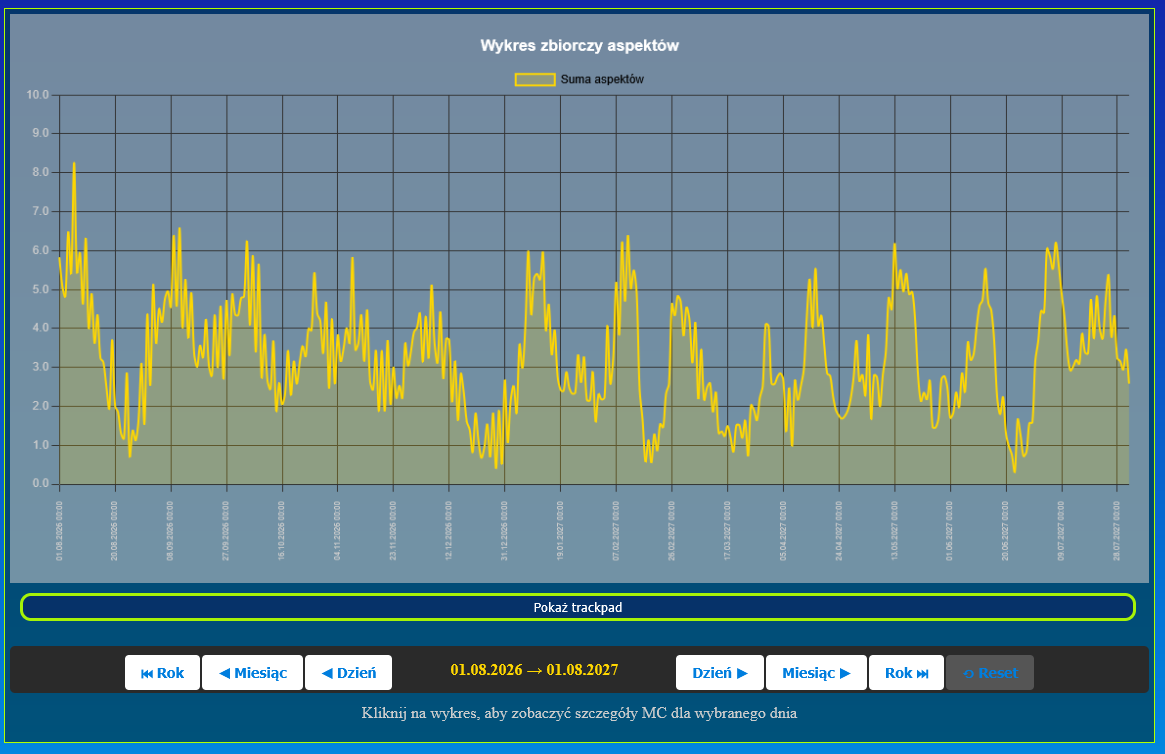Click the 01.08.2026 00:00 x-axis date label
The width and height of the screenshot is (1165, 754).
click(x=59, y=530)
